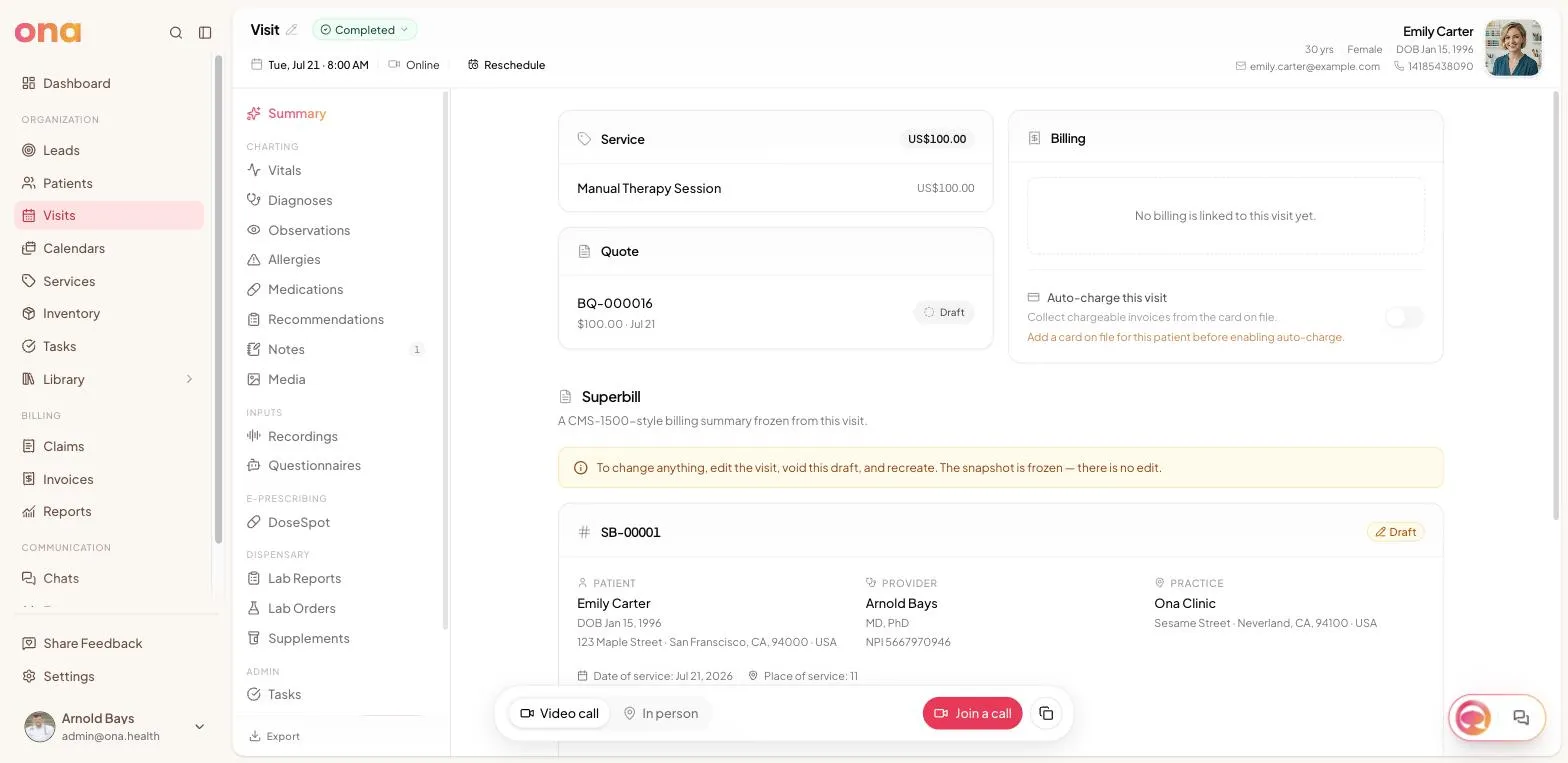The image size is (1568, 763).
Task: Open Emily Carter's profile photo
Action: pyautogui.click(x=1513, y=48)
